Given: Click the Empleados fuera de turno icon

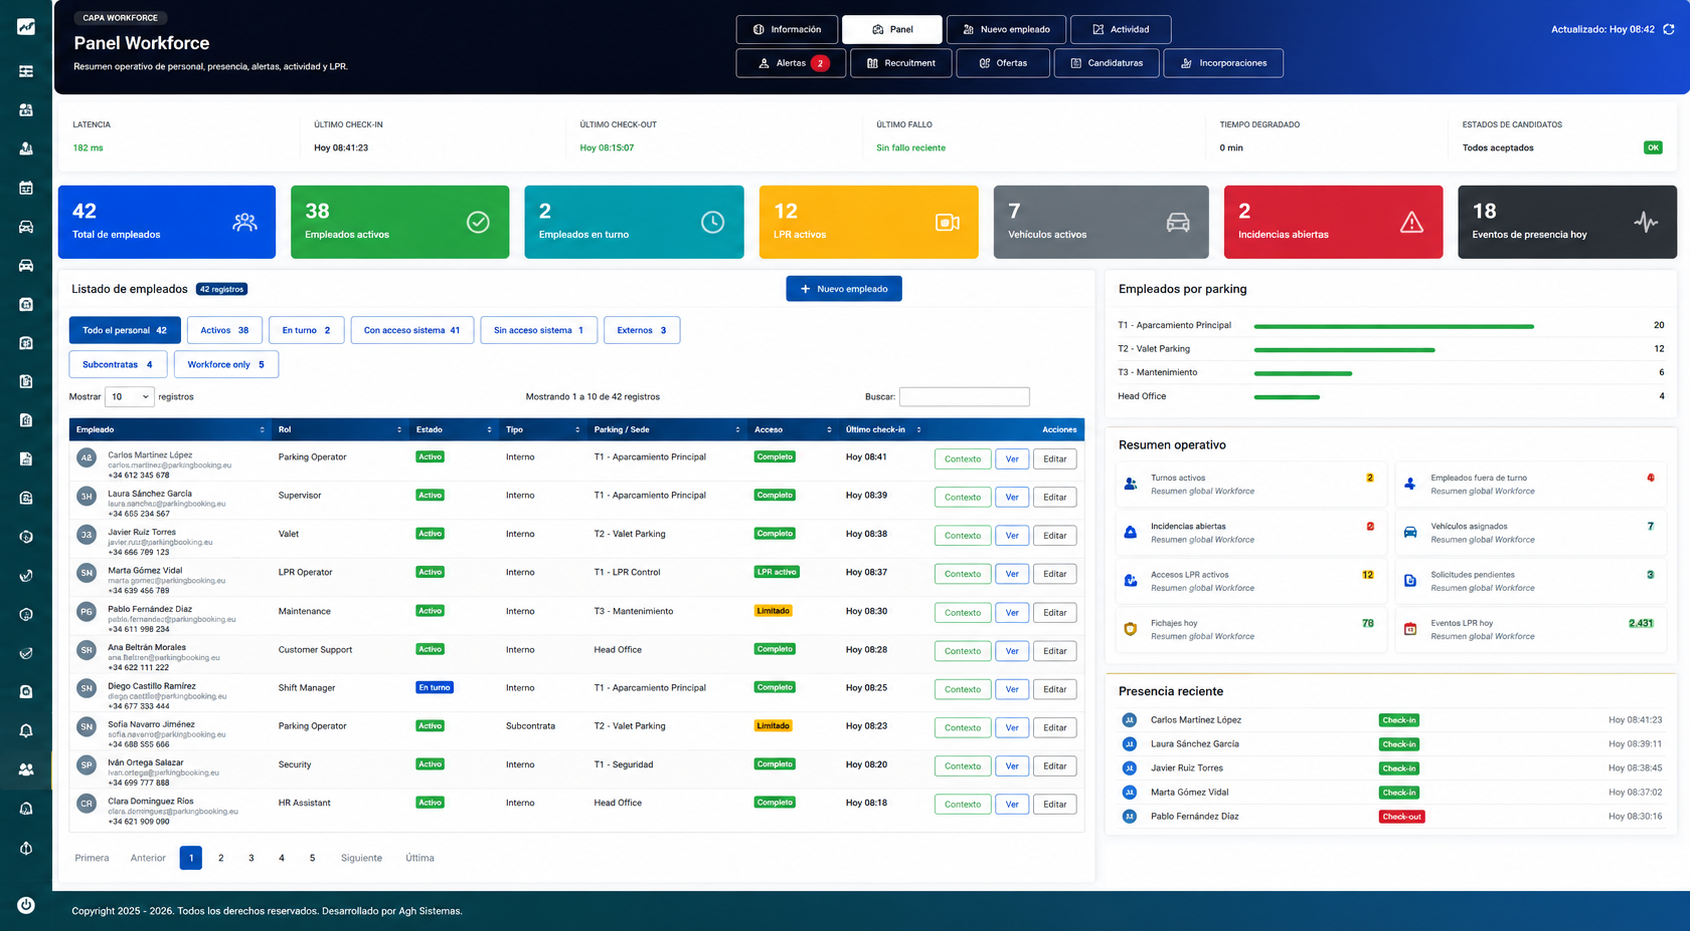Looking at the screenshot, I should pos(1410,484).
